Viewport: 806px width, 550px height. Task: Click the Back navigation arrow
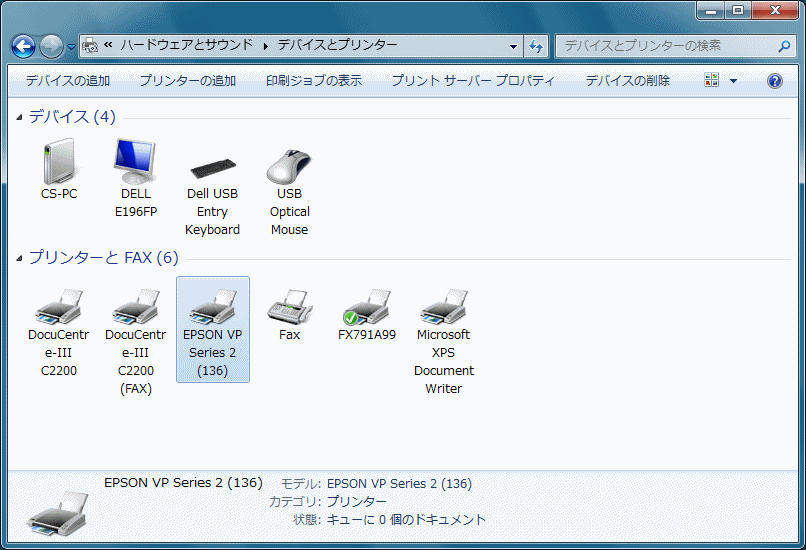click(23, 46)
